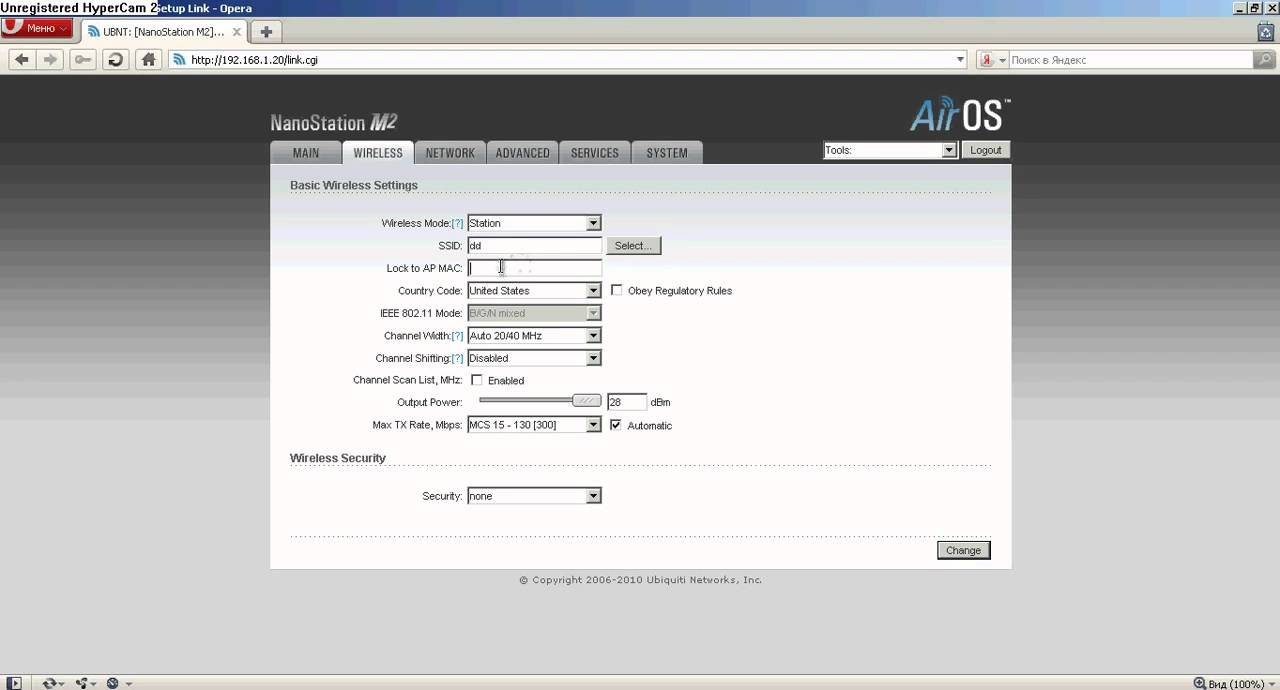This screenshot has height=690, width=1280.
Task: Click the feed icon in address bar
Action: coord(180,60)
